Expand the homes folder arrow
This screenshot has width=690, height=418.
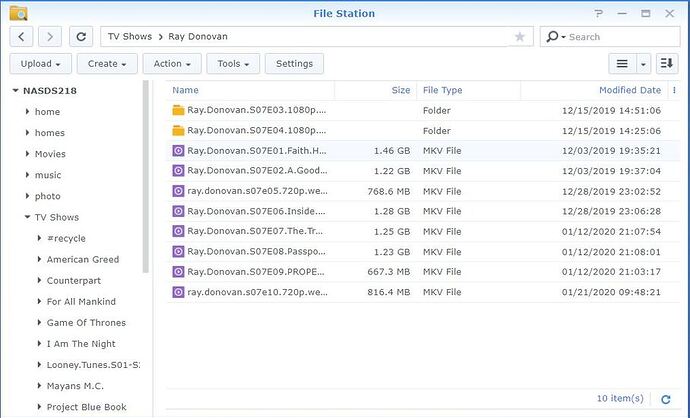tap(27, 132)
